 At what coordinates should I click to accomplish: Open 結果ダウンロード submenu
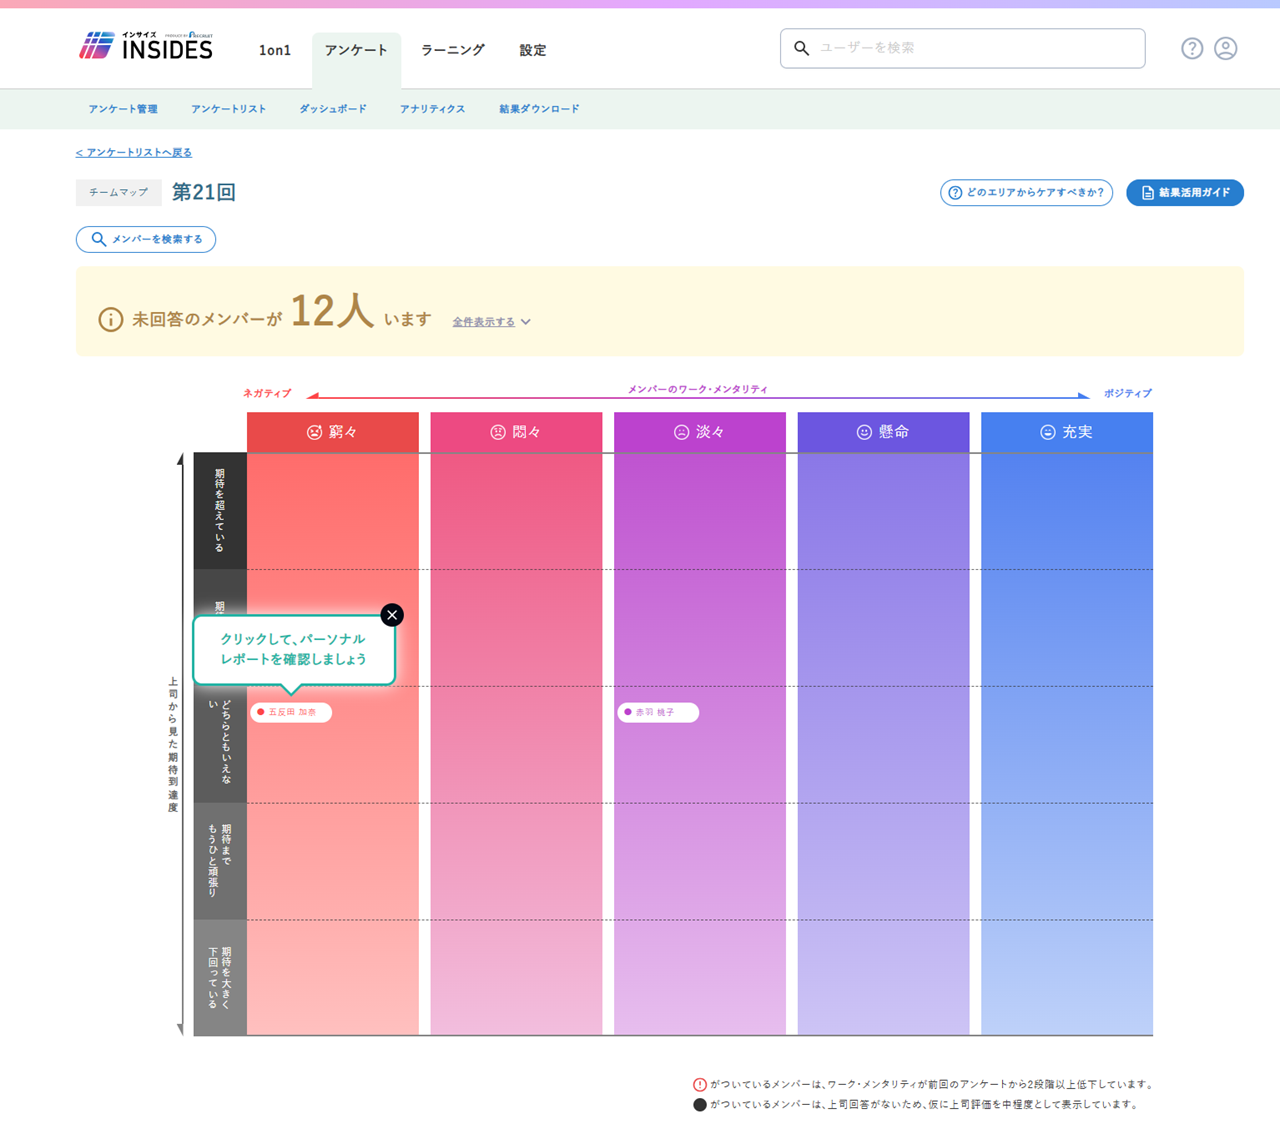[539, 109]
